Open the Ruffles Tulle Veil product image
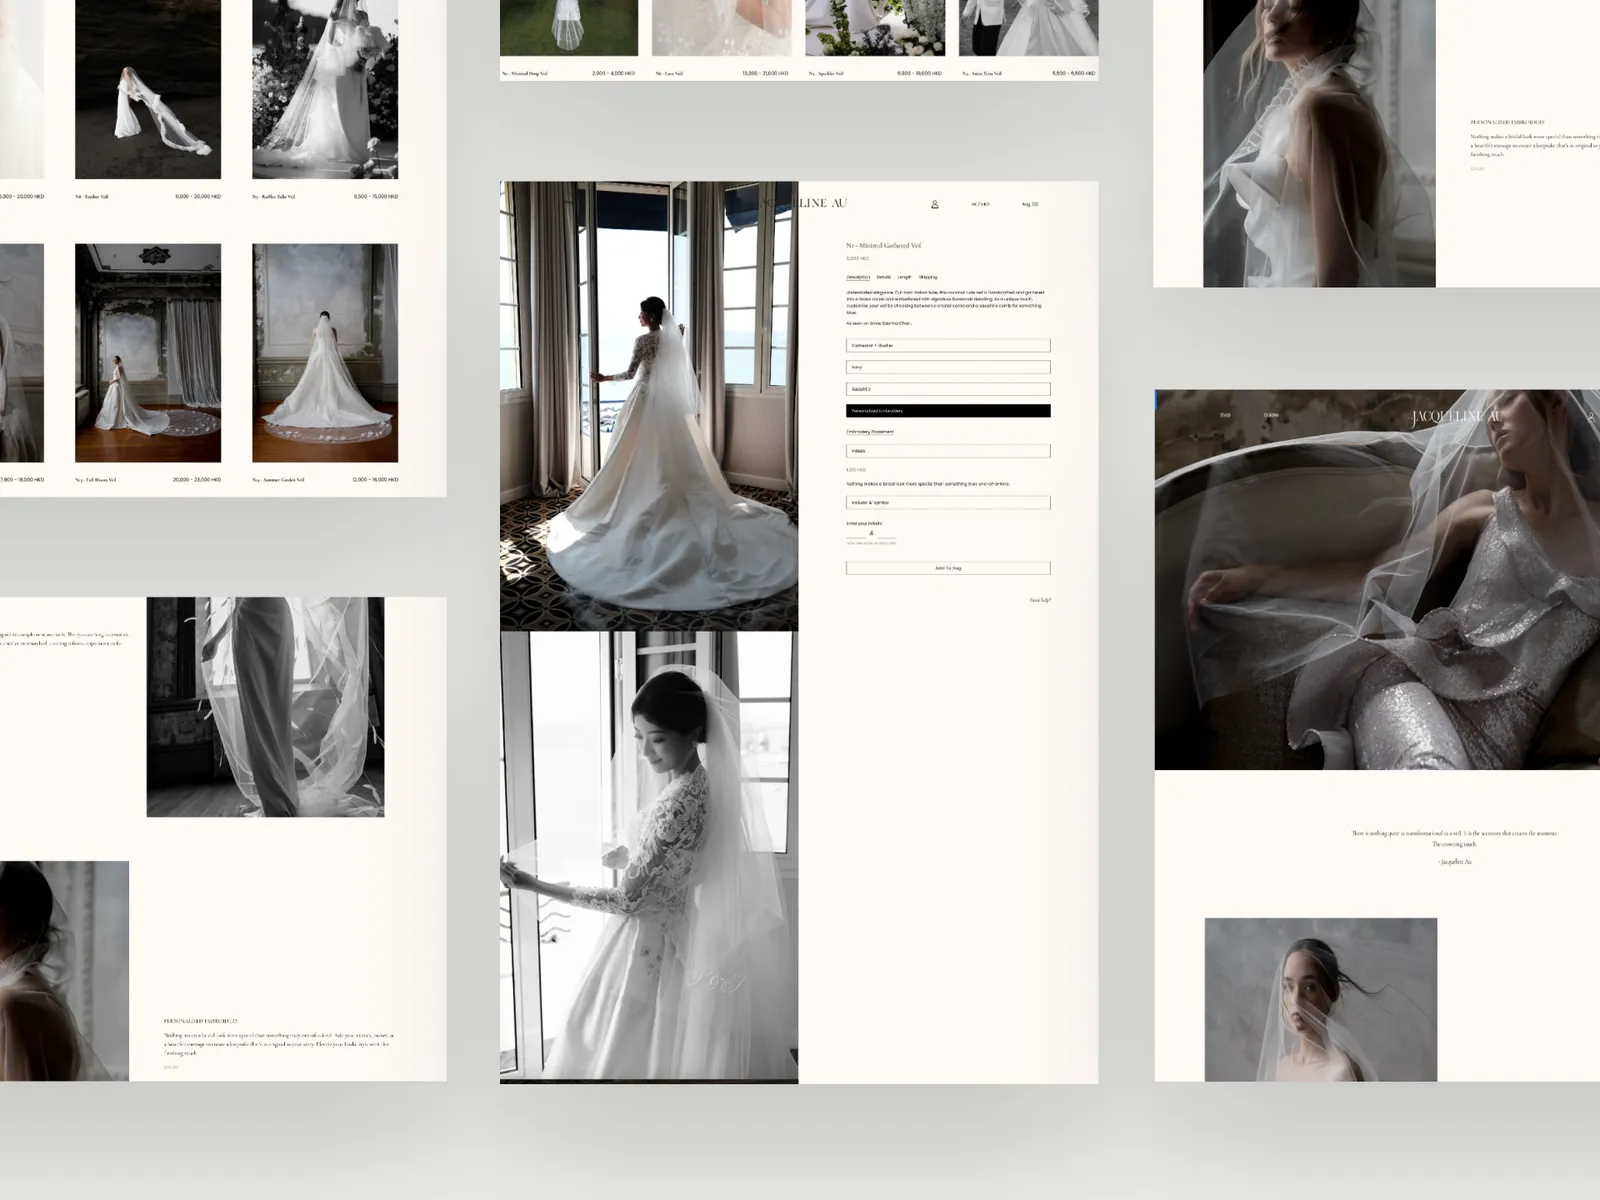This screenshot has height=1200, width=1600. point(325,89)
